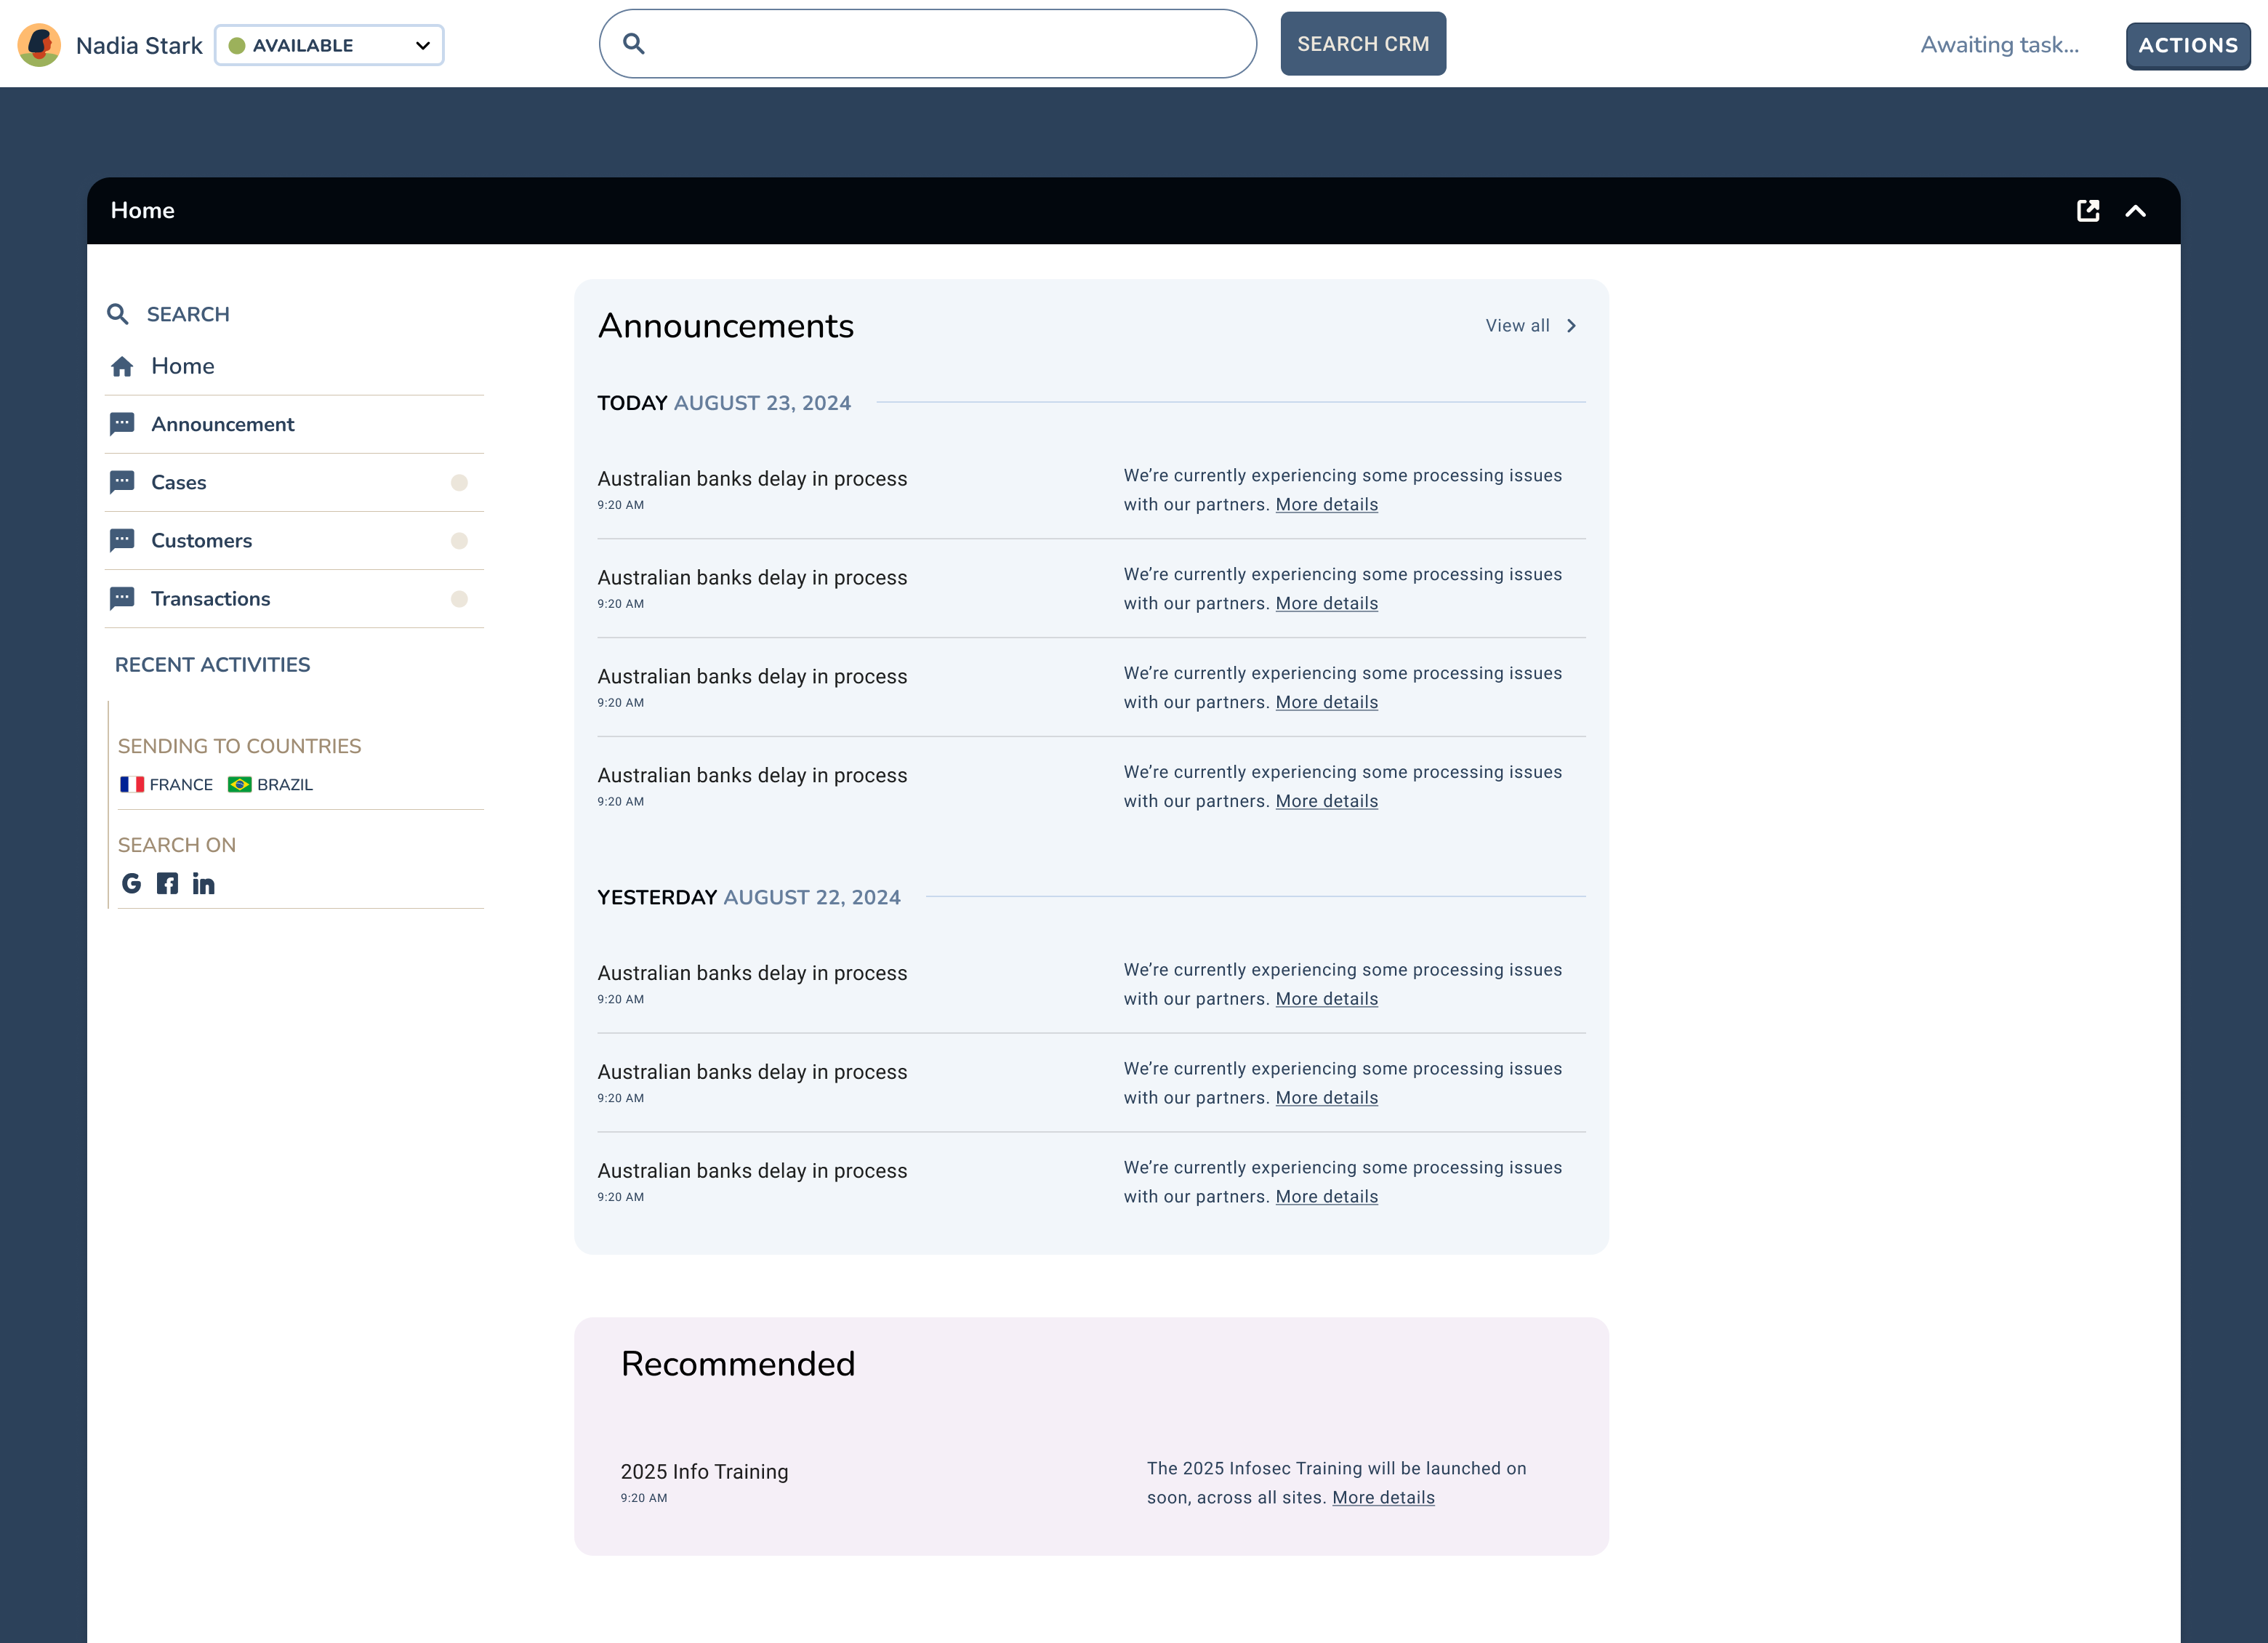This screenshot has height=1643, width=2268.
Task: Click RECENT ACTIVITIES heading
Action: (212, 665)
